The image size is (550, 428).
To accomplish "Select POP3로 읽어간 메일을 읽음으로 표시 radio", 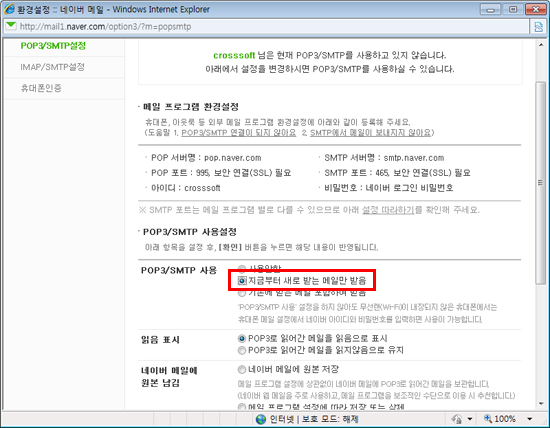I will [242, 339].
